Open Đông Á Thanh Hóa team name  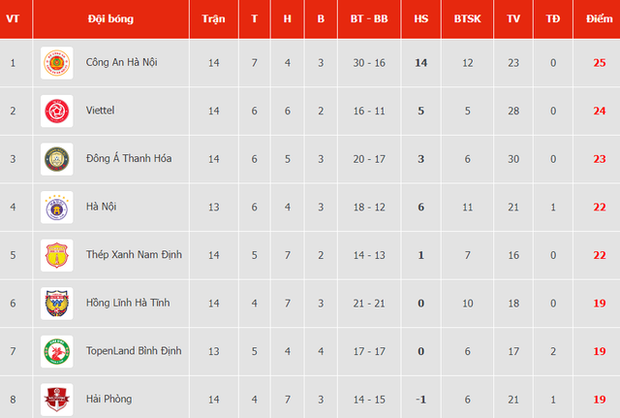129,159
